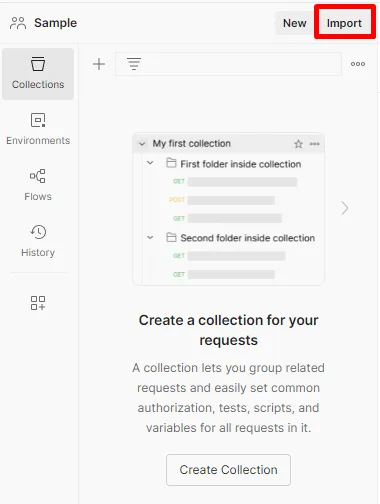Open the Collections sidebar tab

[38, 74]
